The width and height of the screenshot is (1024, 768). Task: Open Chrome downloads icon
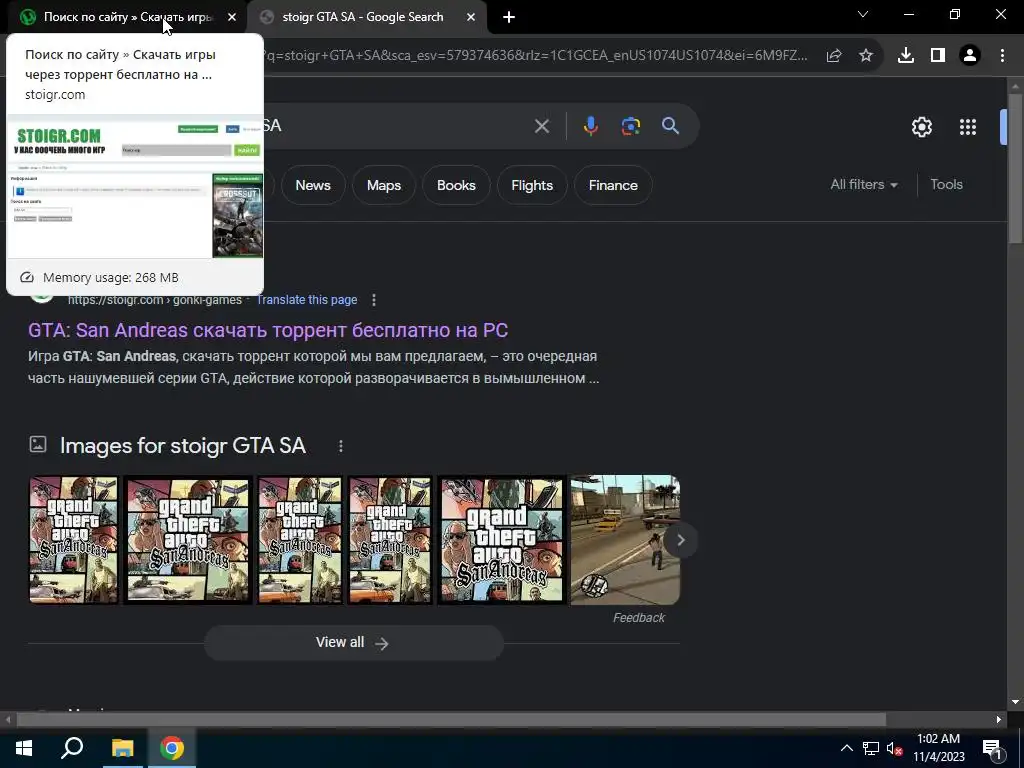pos(906,56)
